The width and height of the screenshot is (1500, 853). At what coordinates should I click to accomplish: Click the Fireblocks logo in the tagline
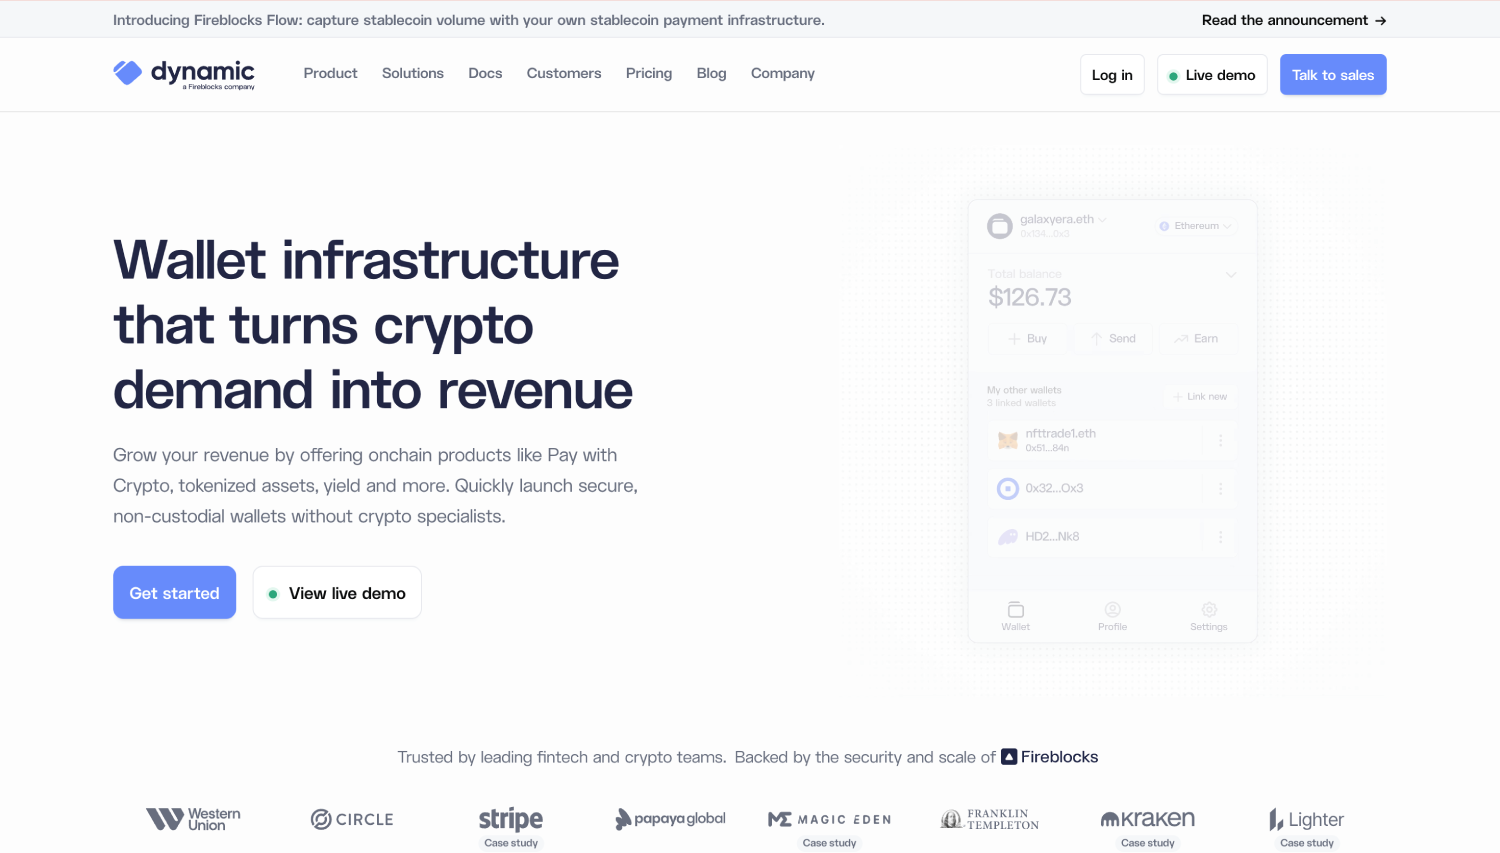pos(1050,757)
